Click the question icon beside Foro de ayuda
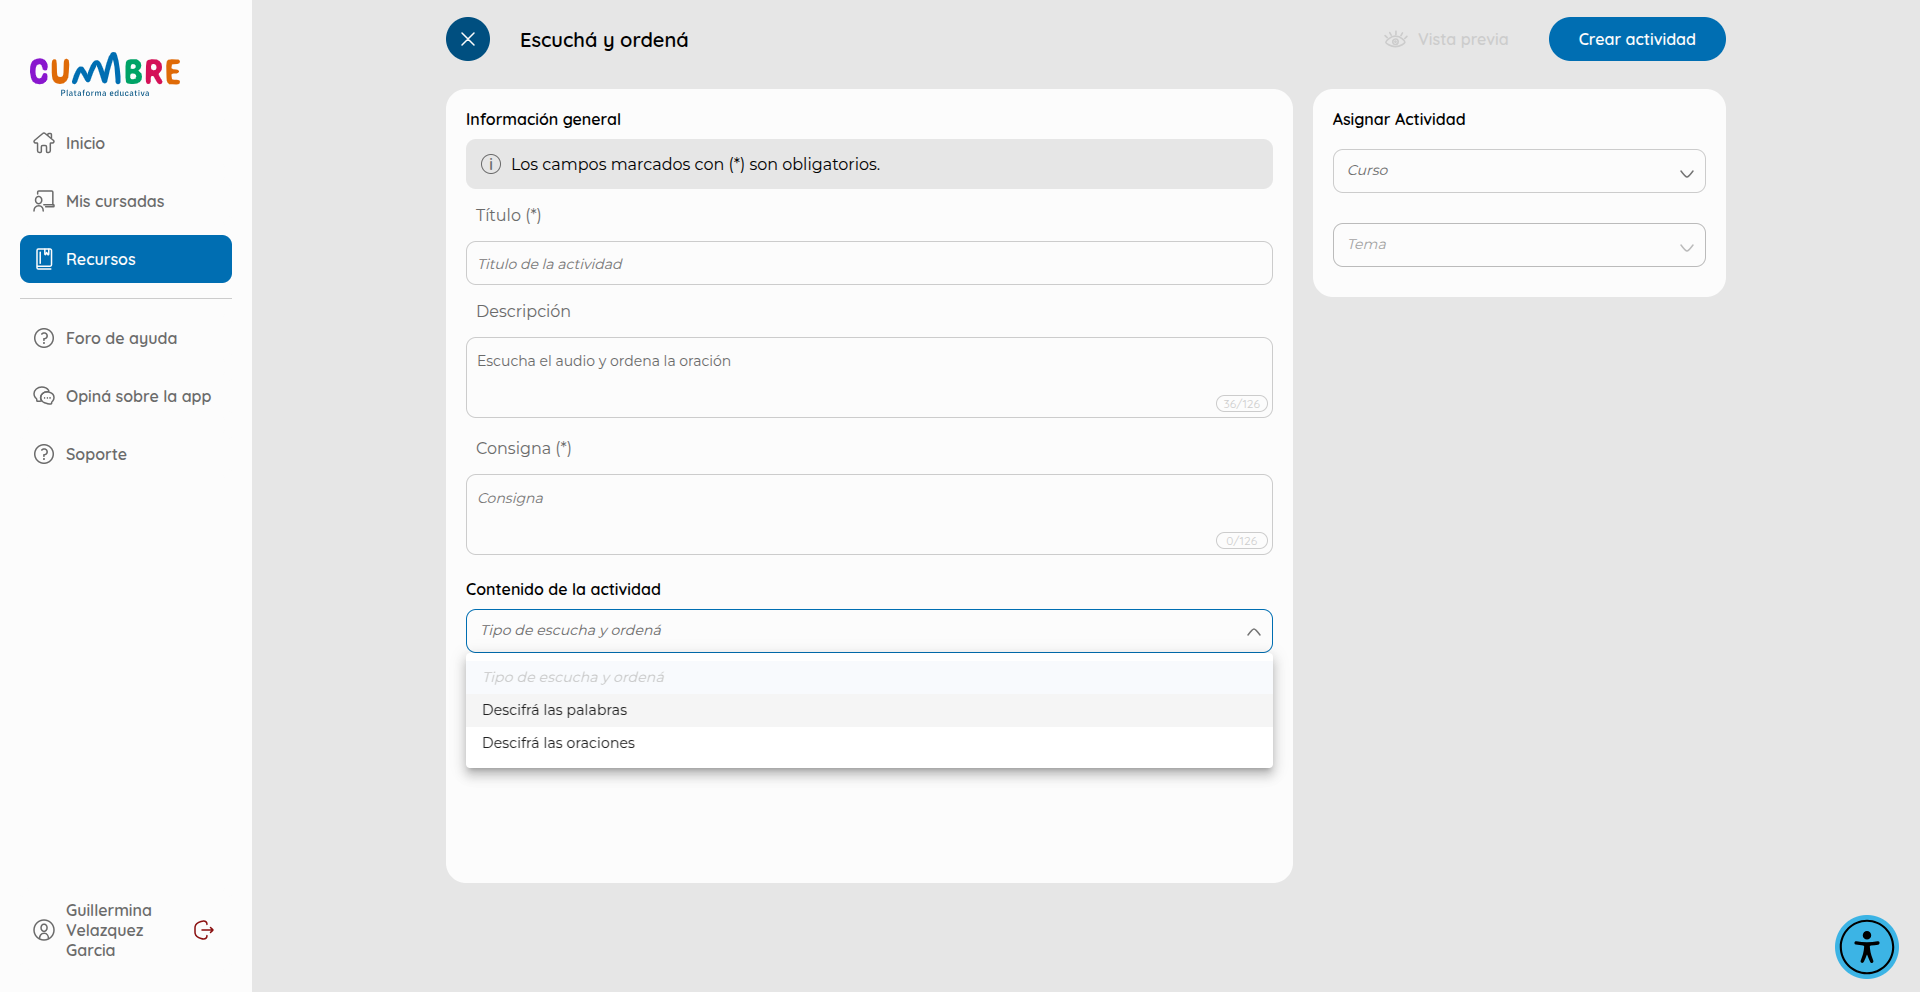 (x=44, y=338)
